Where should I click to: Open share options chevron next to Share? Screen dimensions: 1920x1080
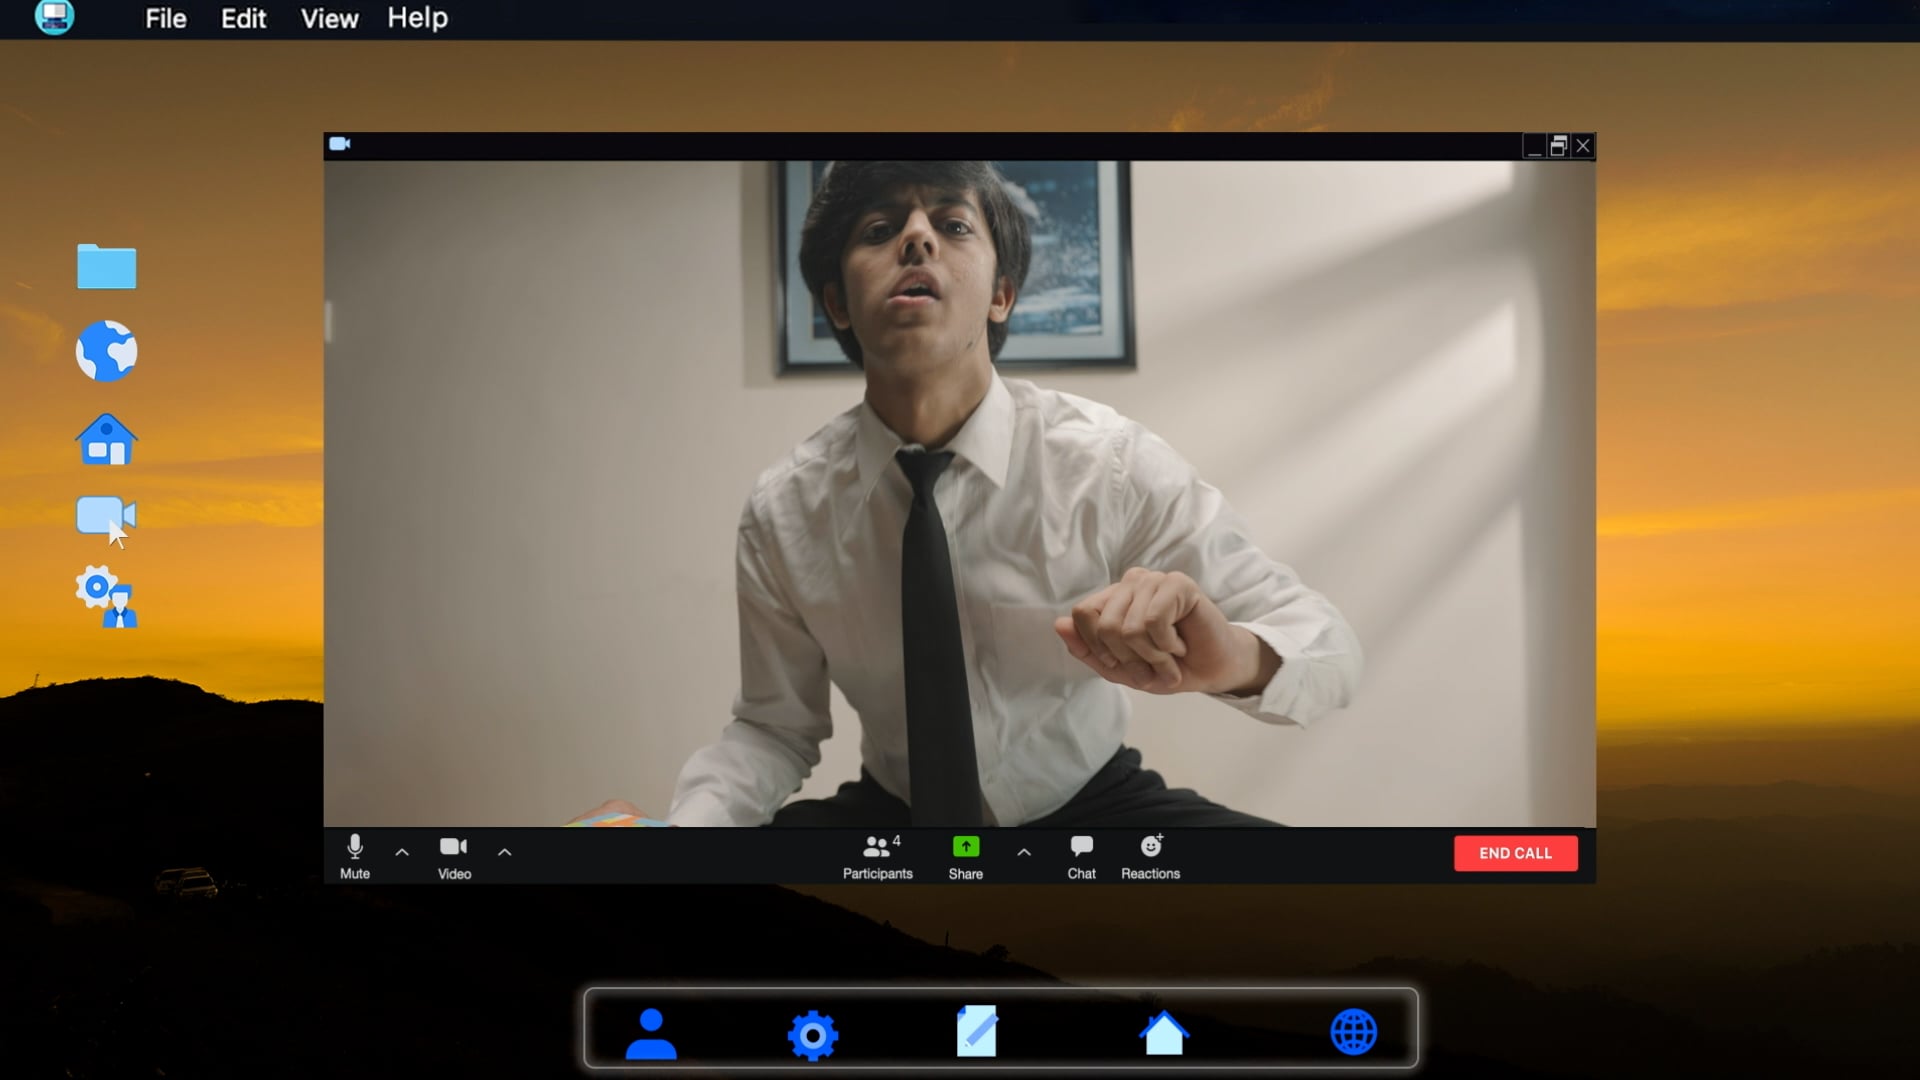[1024, 853]
